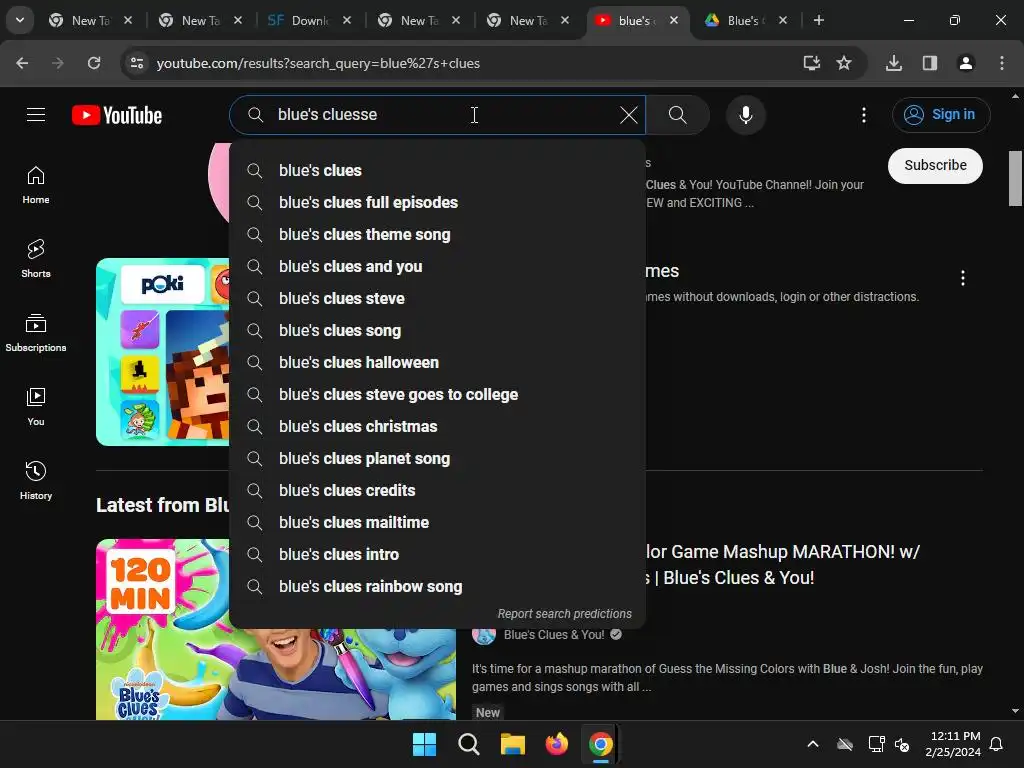Screen dimensions: 1024x768
Task: Click Report search predictions link
Action: 564,614
